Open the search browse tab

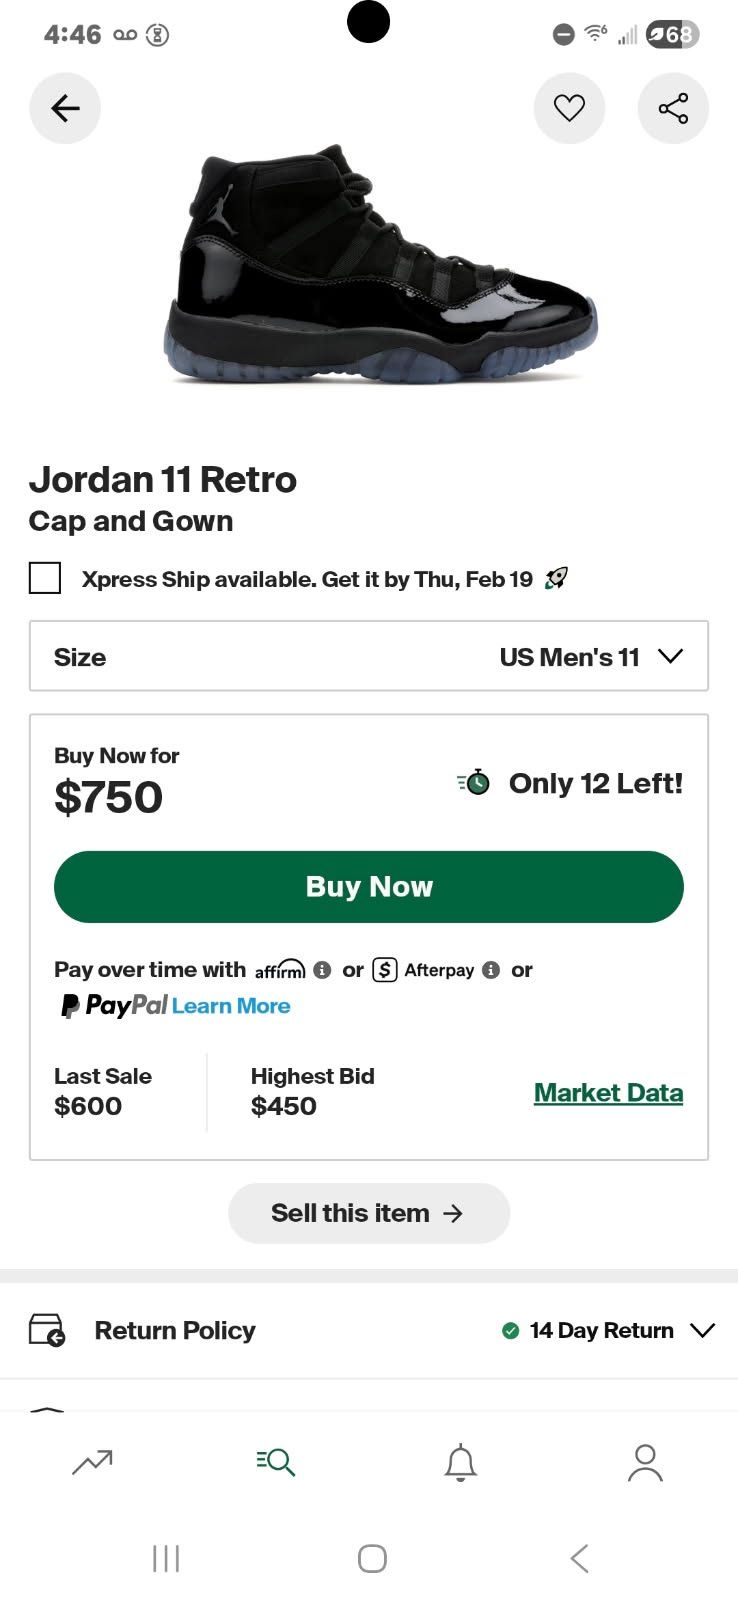tap(275, 1463)
